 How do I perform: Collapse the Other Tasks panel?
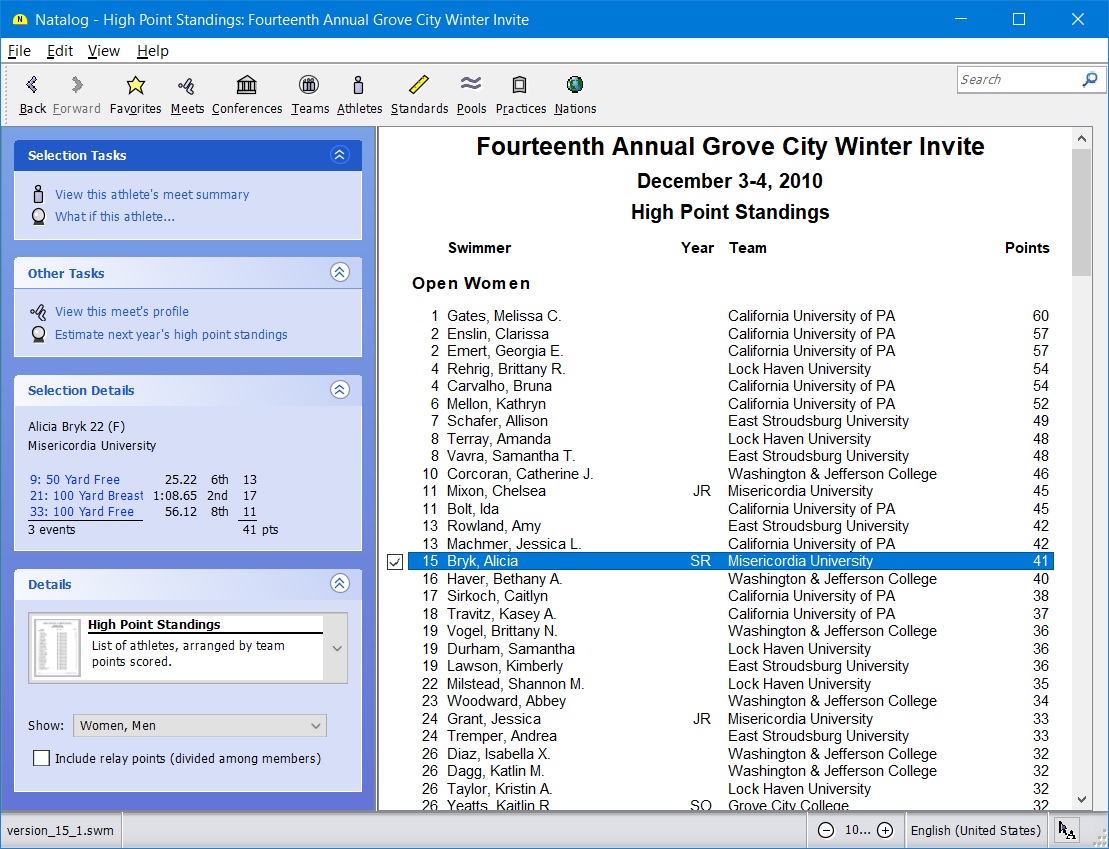(x=339, y=273)
